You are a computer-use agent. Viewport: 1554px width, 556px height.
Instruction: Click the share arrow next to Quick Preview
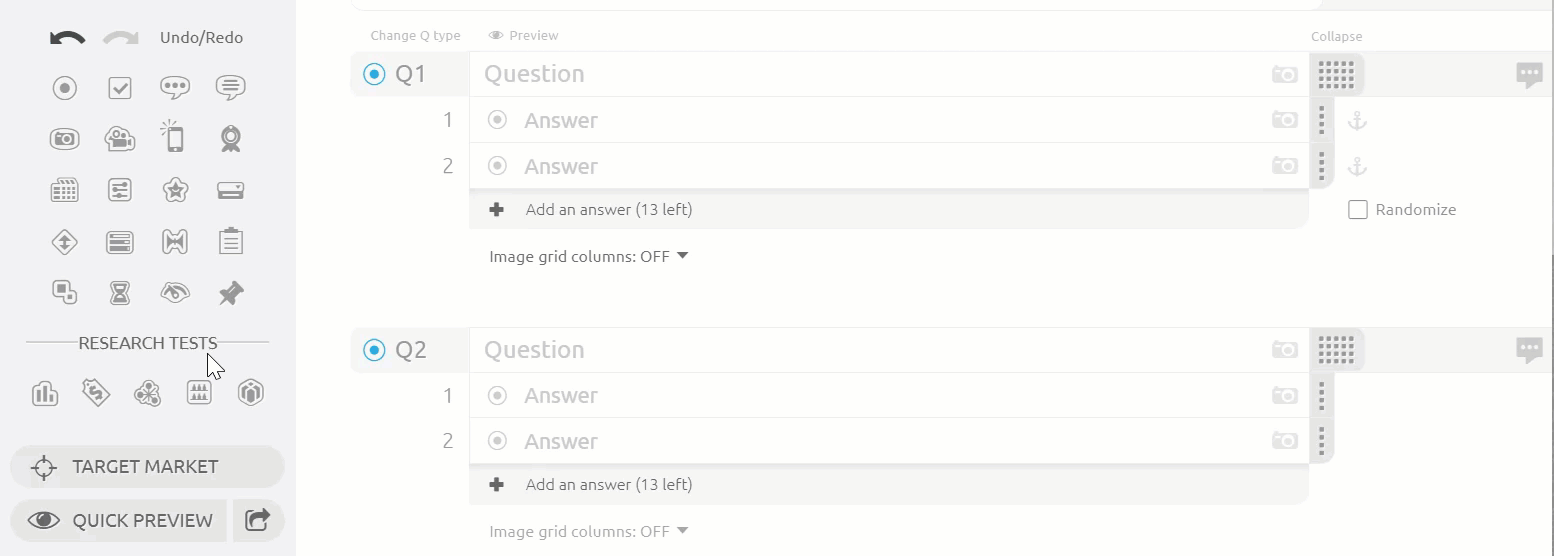258,520
